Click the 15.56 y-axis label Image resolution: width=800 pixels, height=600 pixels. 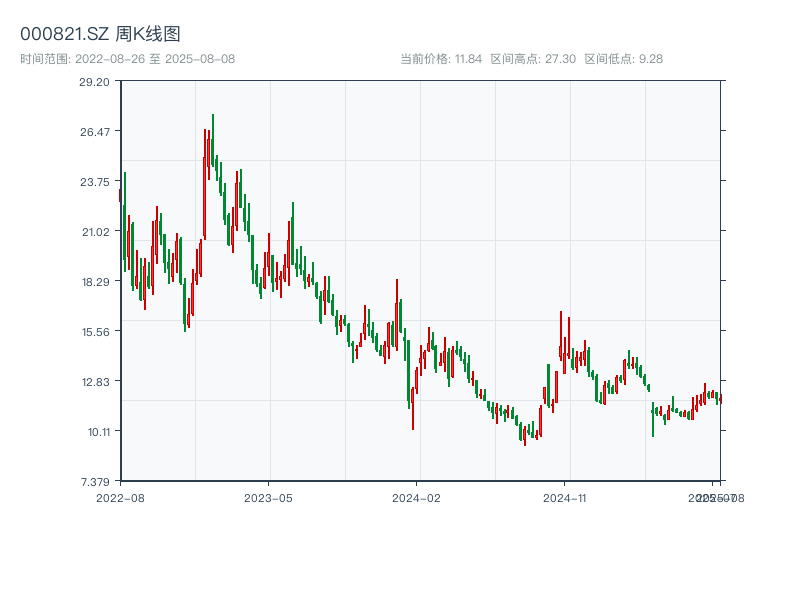pos(96,331)
